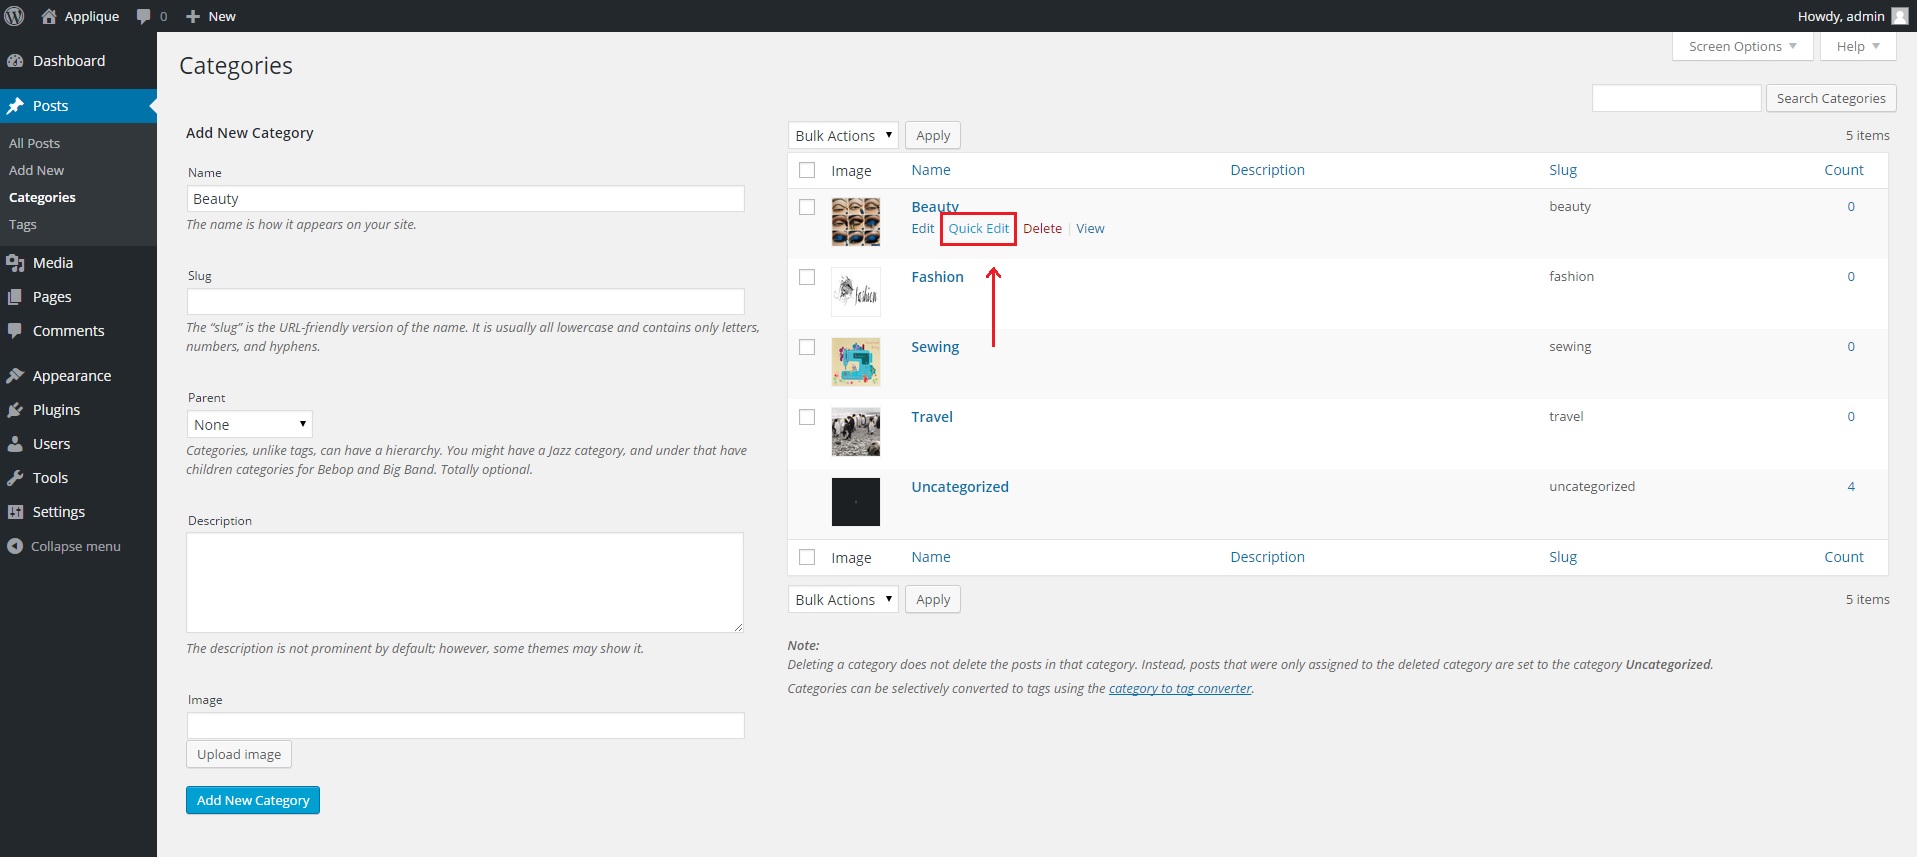Open the top Bulk Actions dropdown
Image resolution: width=1917 pixels, height=857 pixels.
click(843, 136)
